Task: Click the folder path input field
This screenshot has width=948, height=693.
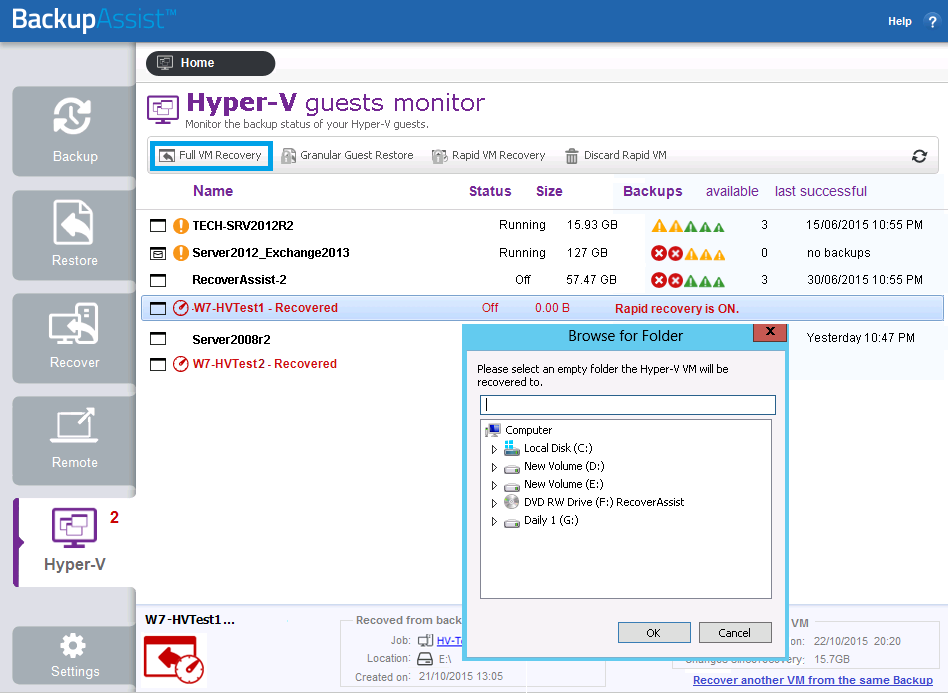Action: pos(628,405)
